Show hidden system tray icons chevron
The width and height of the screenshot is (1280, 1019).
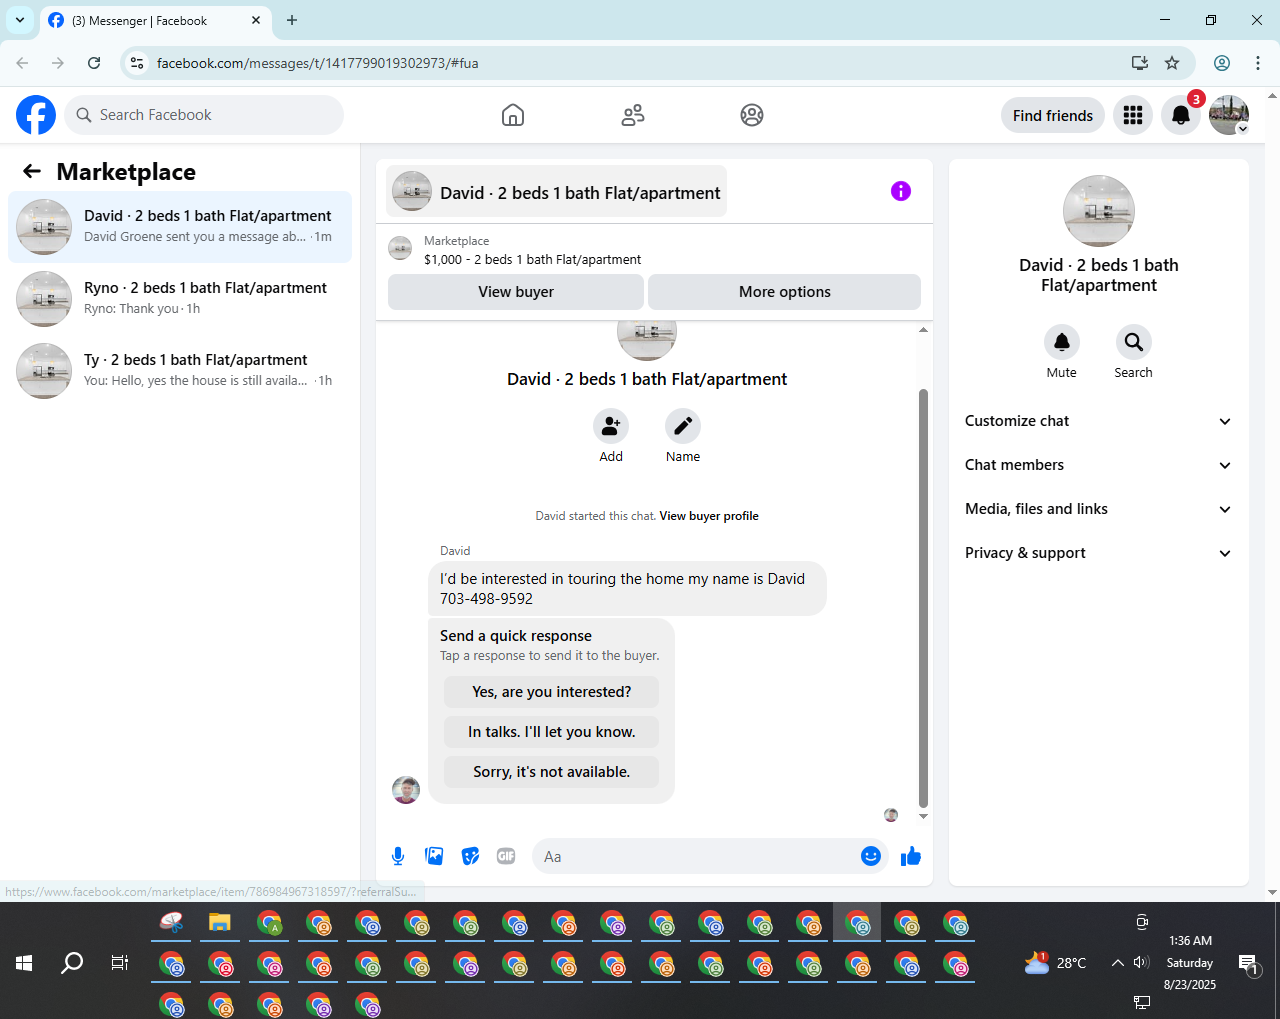[1117, 963]
